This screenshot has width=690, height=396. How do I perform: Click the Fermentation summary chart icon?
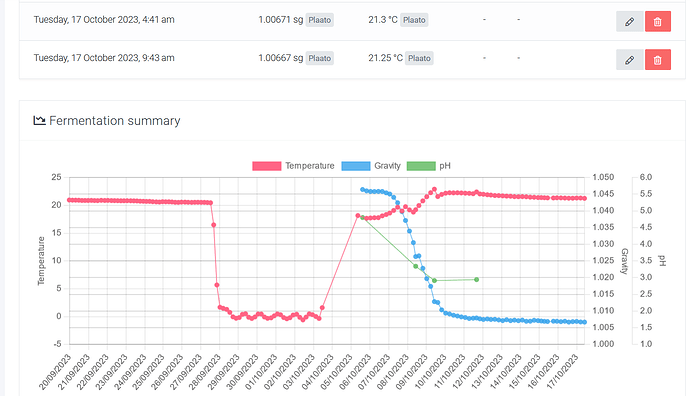point(40,120)
